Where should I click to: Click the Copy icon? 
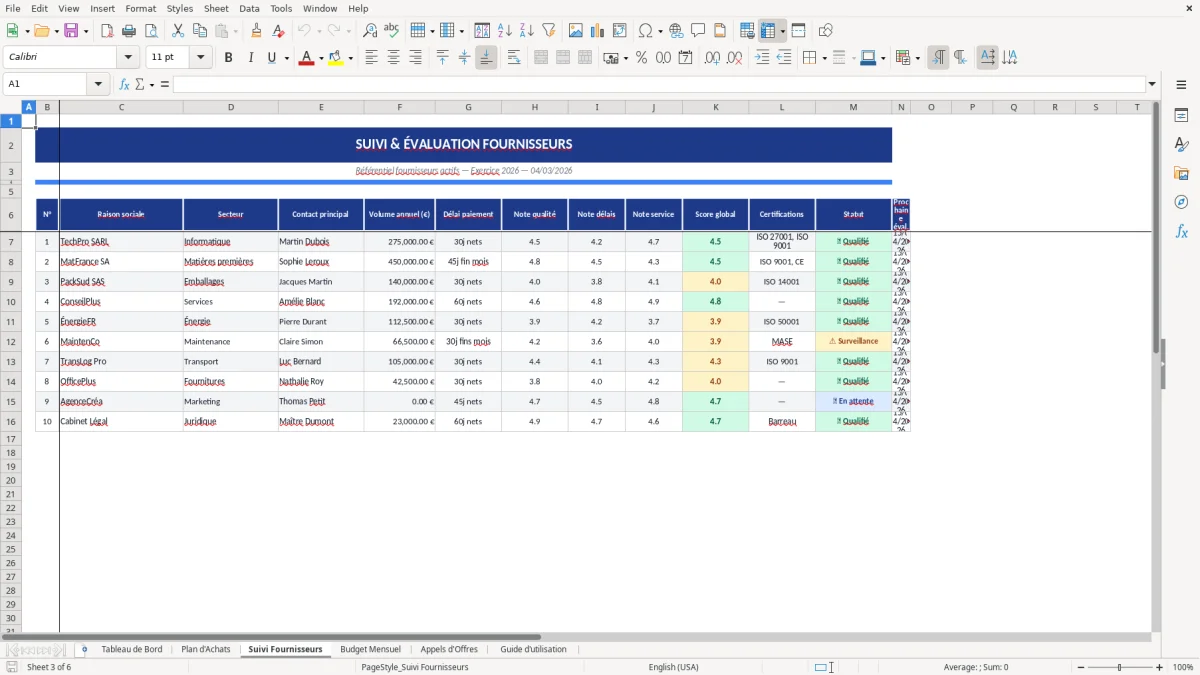pos(200,31)
